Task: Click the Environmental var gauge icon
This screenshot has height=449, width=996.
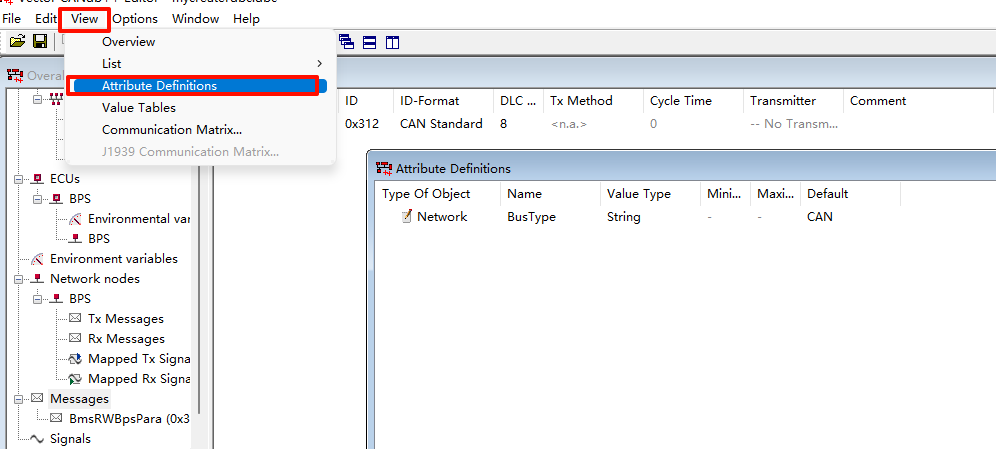Action: tap(76, 219)
